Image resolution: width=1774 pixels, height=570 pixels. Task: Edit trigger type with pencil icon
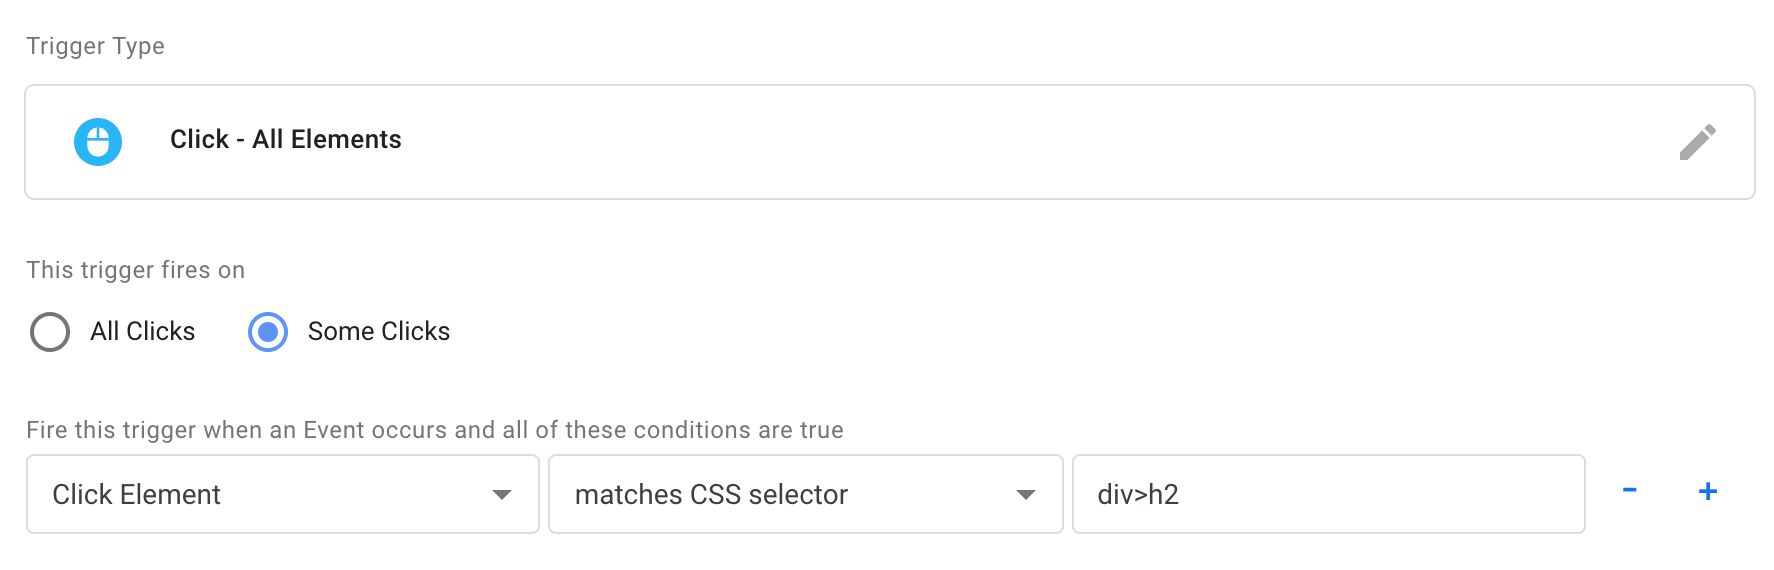coord(1697,142)
